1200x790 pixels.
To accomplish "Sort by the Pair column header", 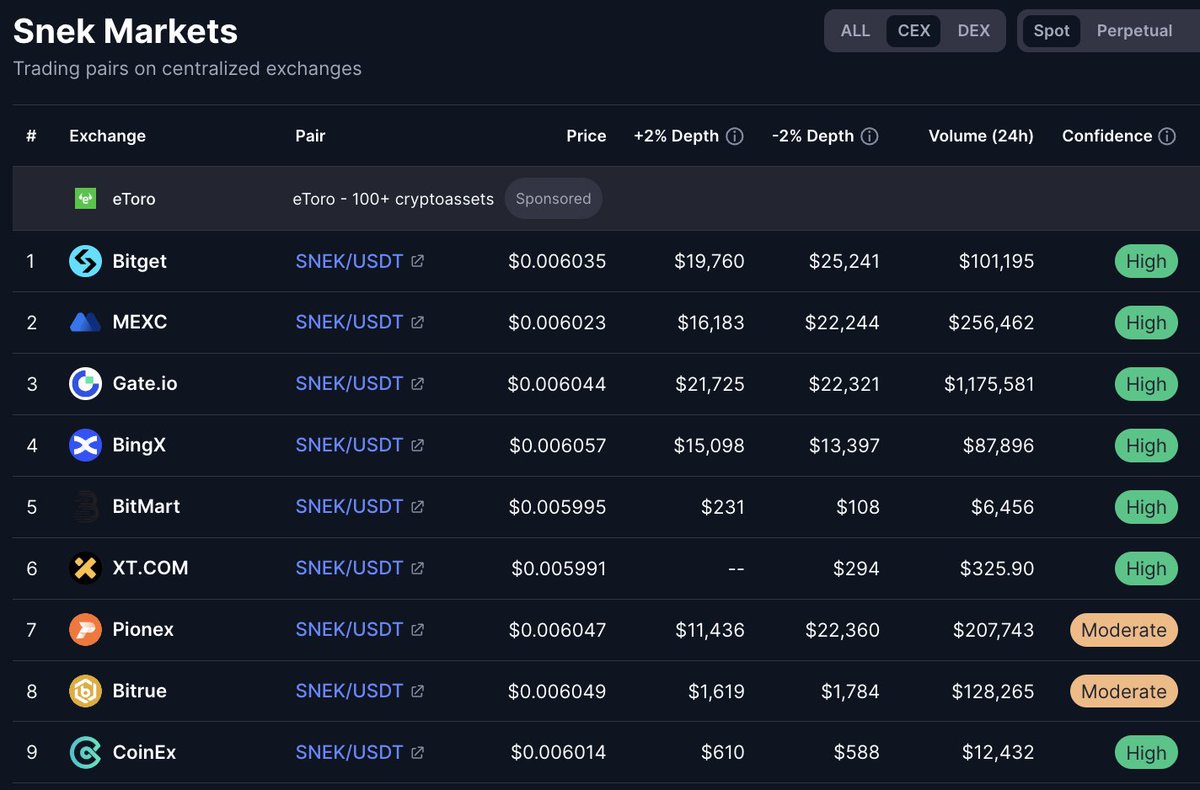I will [310, 136].
